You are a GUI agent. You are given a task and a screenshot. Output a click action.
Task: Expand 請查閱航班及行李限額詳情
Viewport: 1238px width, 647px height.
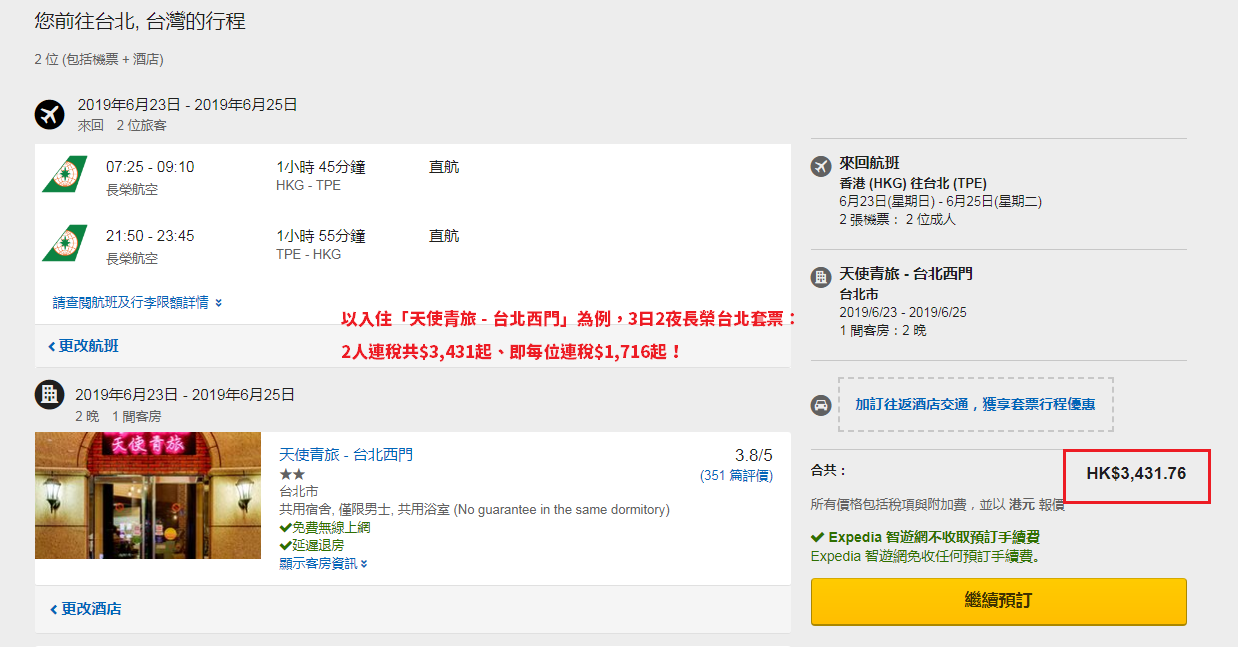click(137, 302)
